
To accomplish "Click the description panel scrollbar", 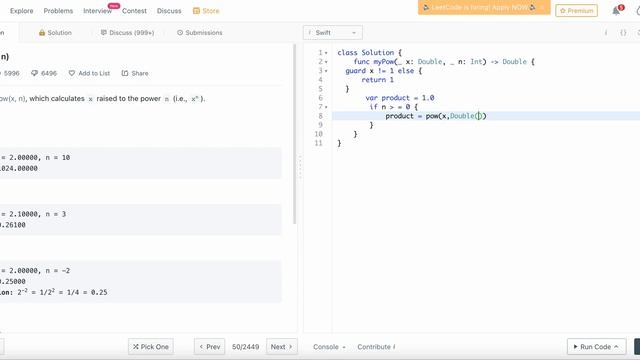I will [294, 134].
